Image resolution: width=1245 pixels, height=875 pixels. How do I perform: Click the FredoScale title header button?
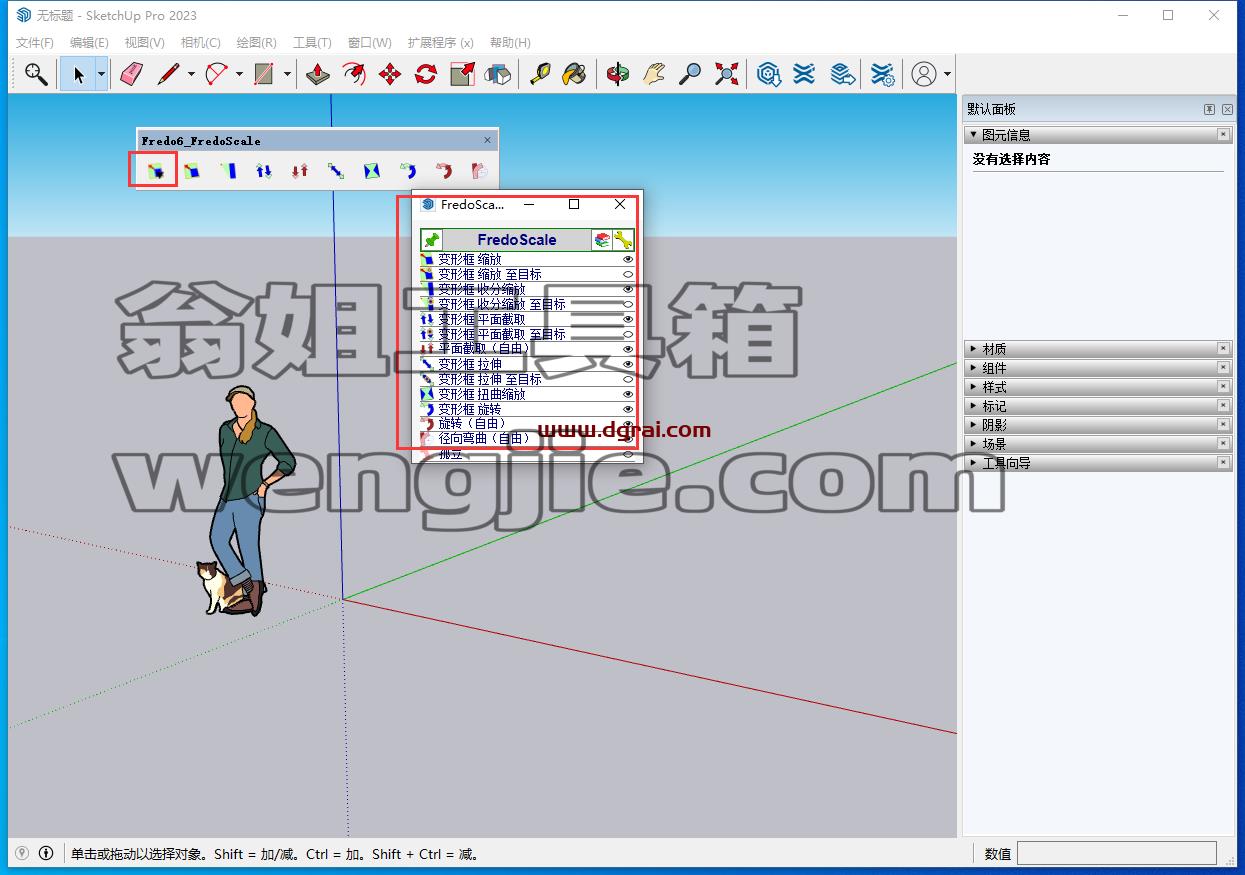pos(516,240)
